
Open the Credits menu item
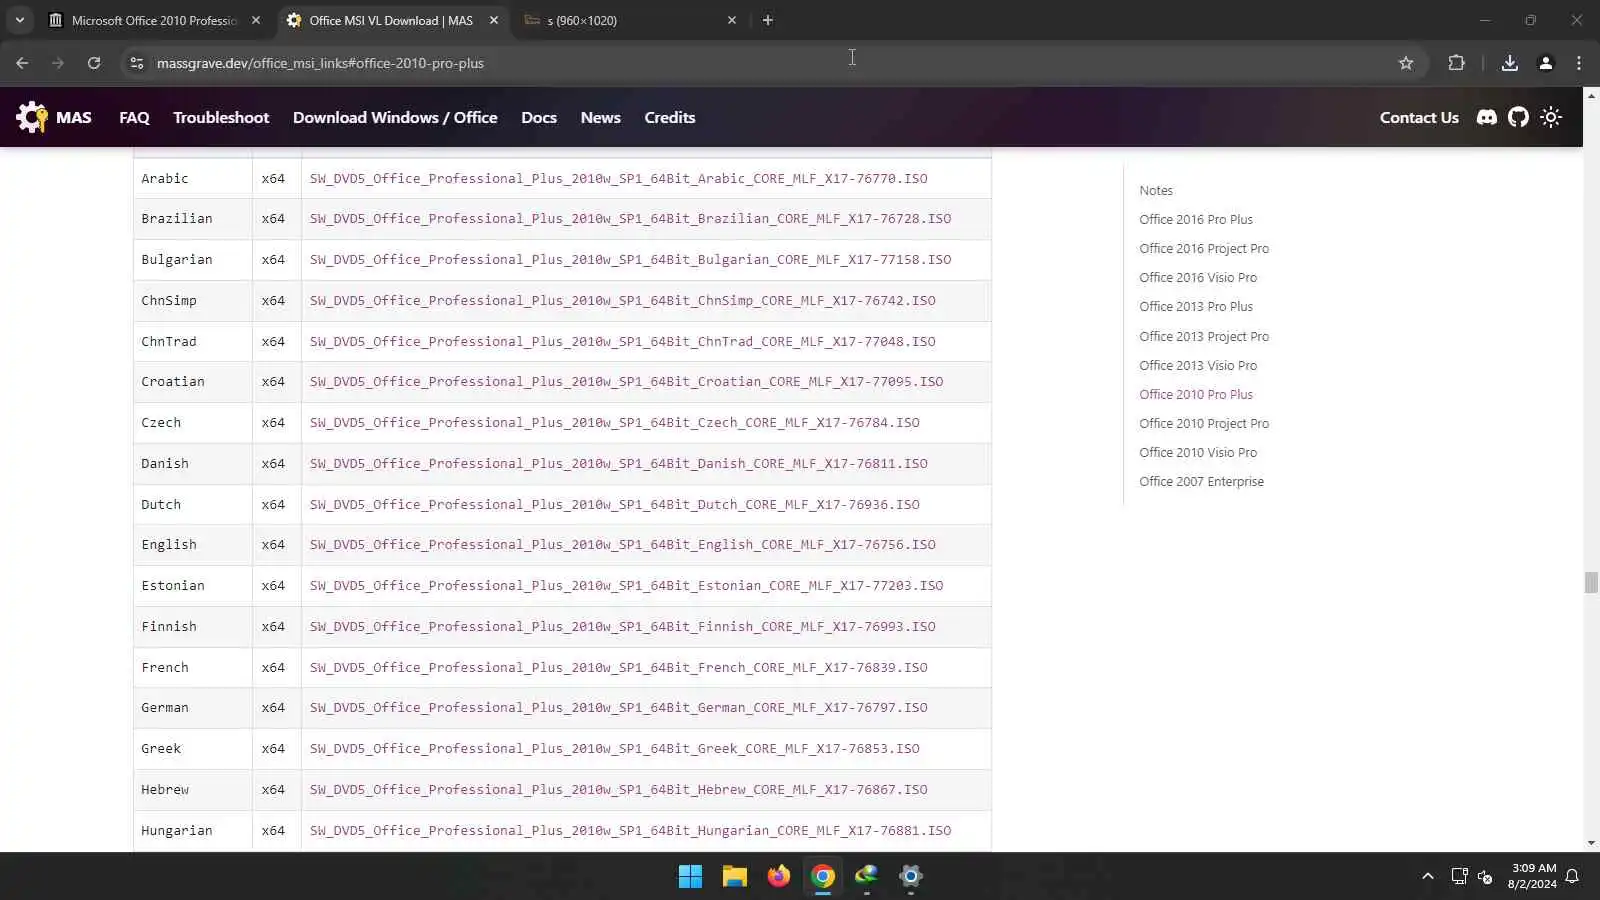tap(670, 117)
